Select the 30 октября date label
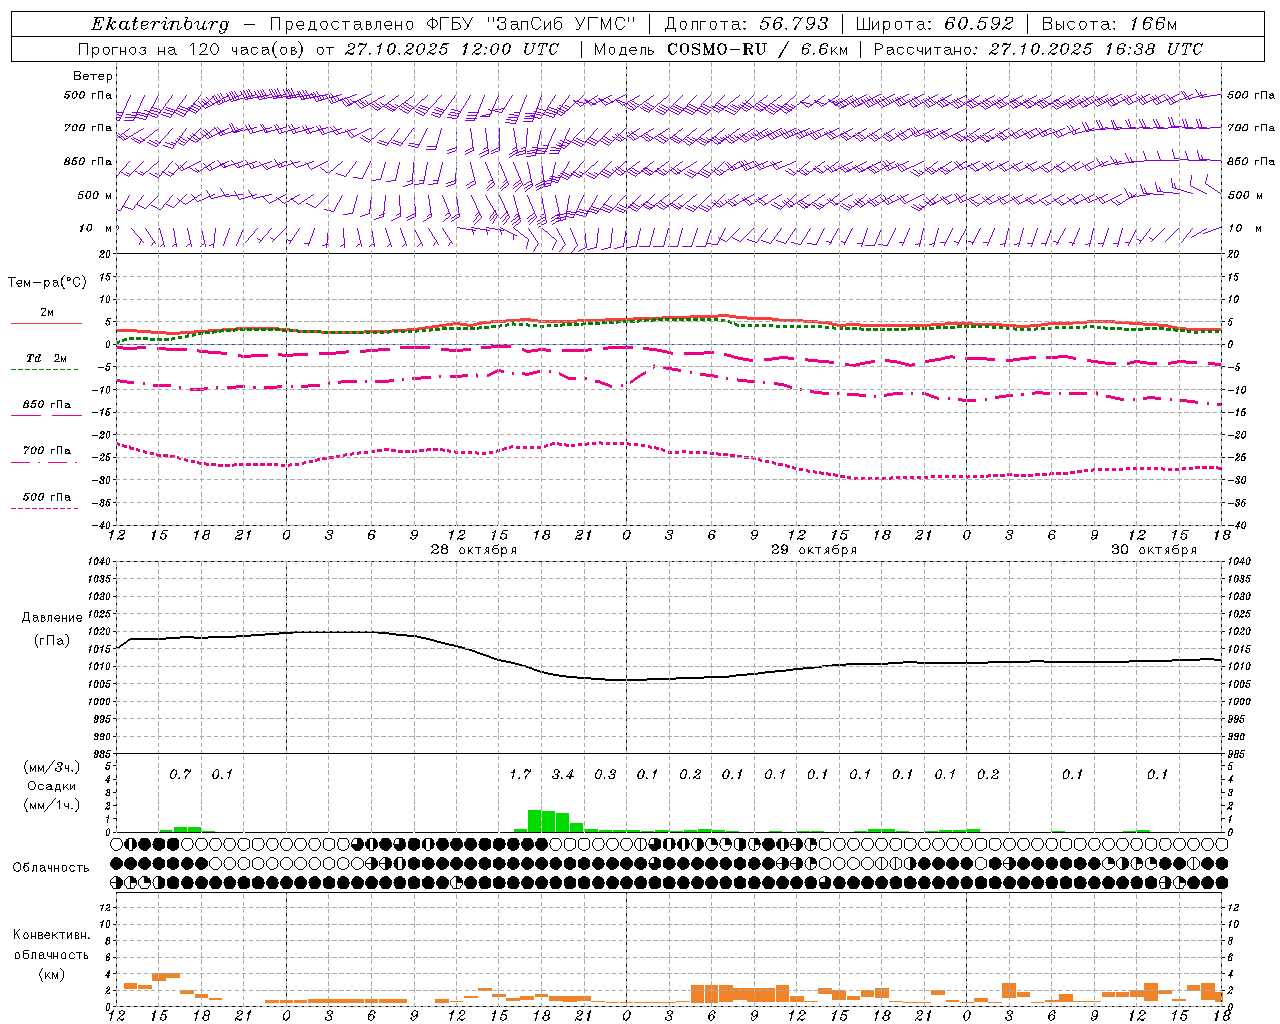The height and width of the screenshot is (1024, 1280). pyautogui.click(x=1154, y=550)
